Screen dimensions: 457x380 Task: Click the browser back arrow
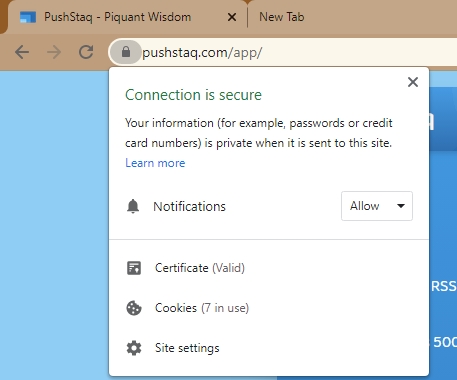pyautogui.click(x=22, y=52)
